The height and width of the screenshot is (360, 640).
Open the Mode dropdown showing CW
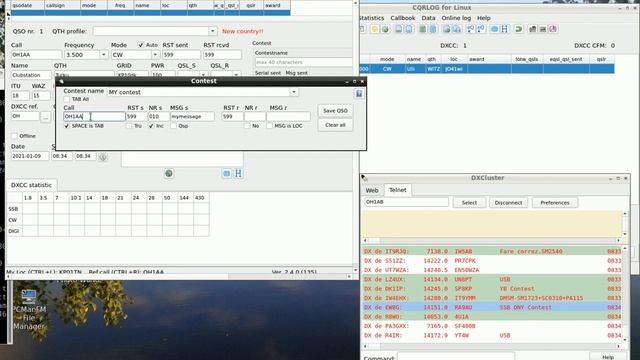(x=155, y=55)
